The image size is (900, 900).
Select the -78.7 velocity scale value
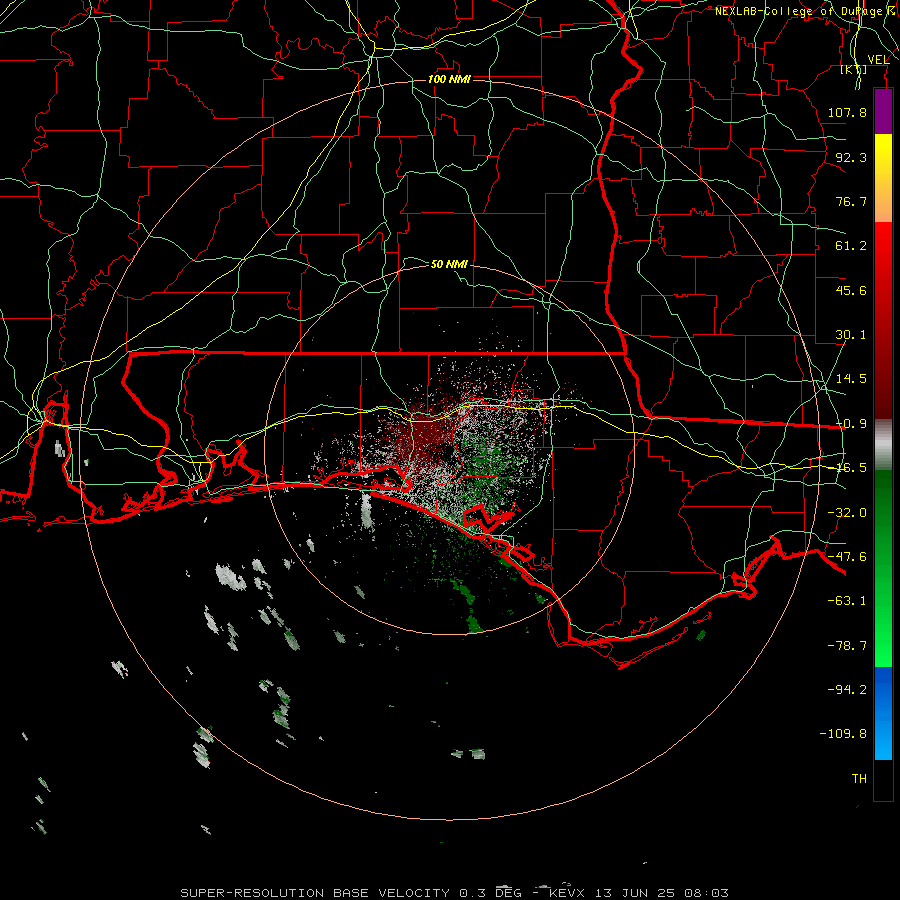click(847, 646)
